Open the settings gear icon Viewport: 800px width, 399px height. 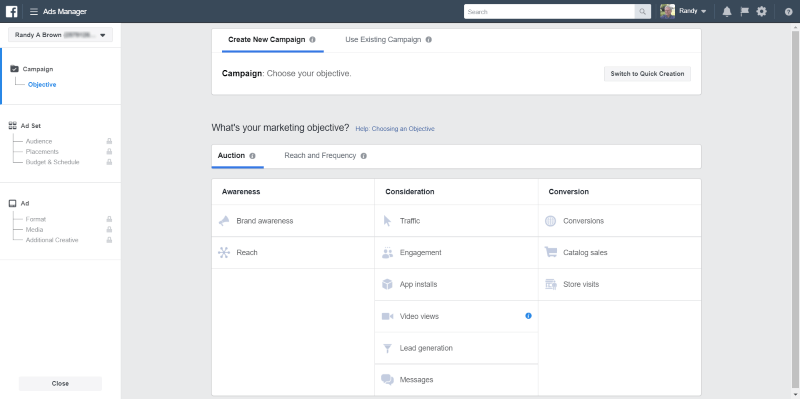tap(761, 12)
